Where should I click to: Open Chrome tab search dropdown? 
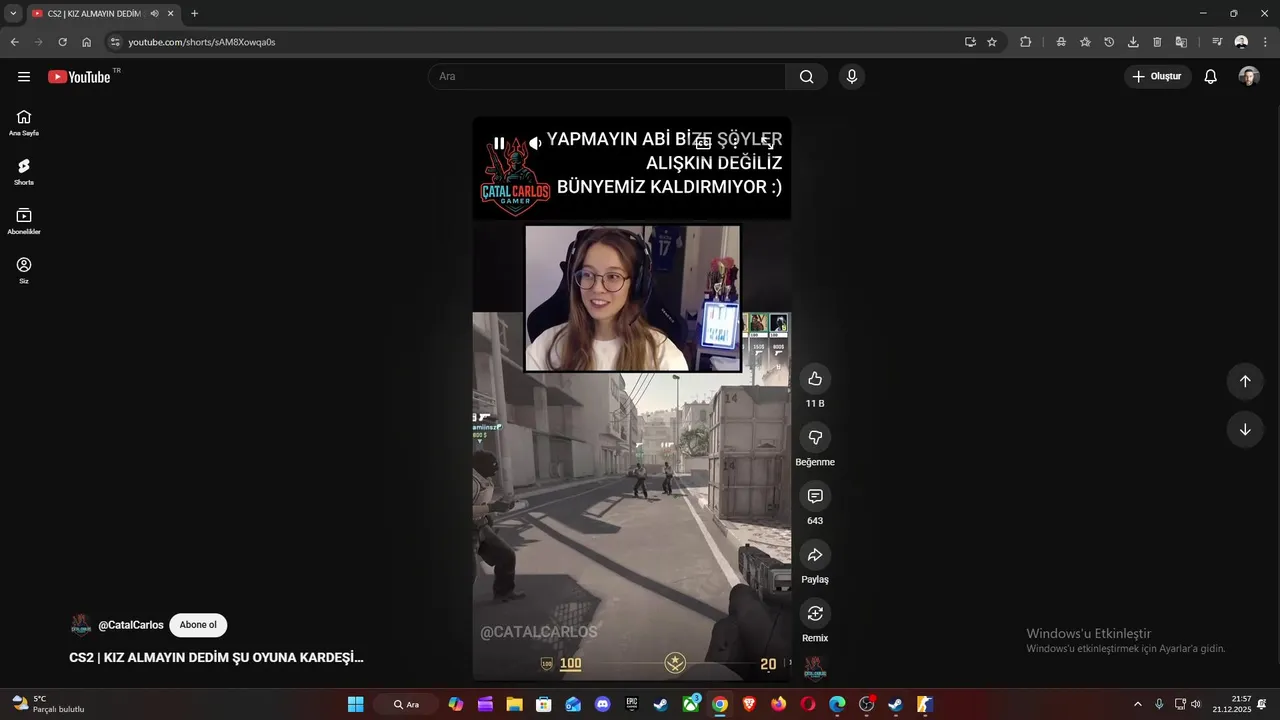pyautogui.click(x=13, y=13)
